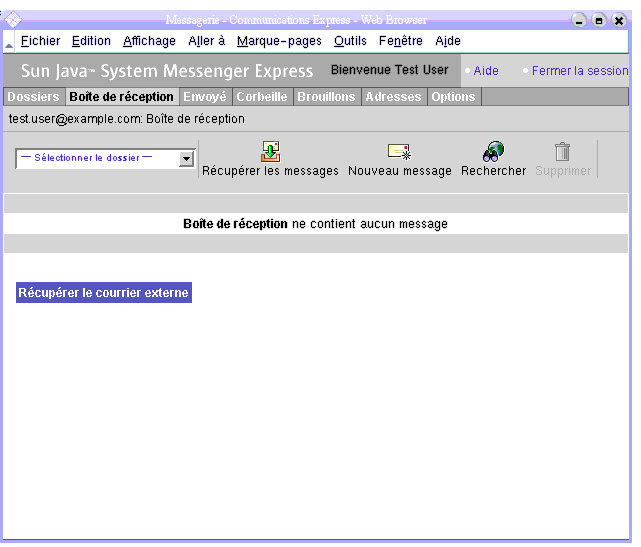
Task: Click the Récupérer le courrier externe button
Action: 104,293
